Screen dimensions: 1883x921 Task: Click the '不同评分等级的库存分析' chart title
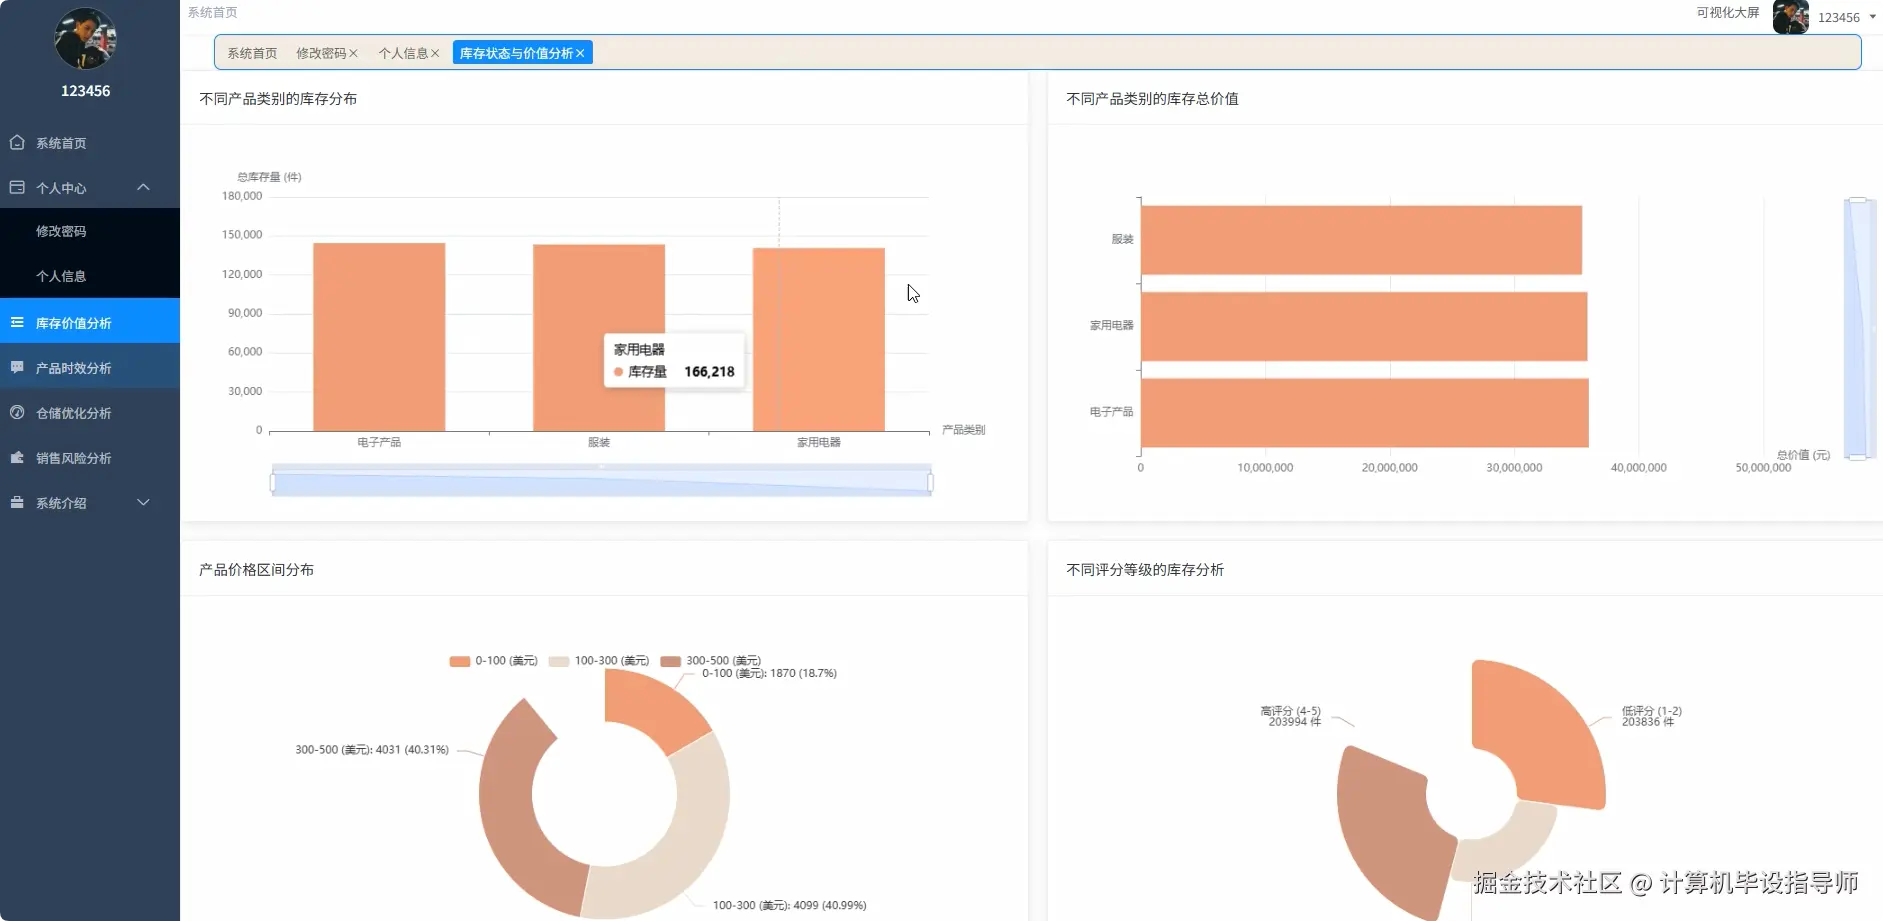click(1145, 570)
